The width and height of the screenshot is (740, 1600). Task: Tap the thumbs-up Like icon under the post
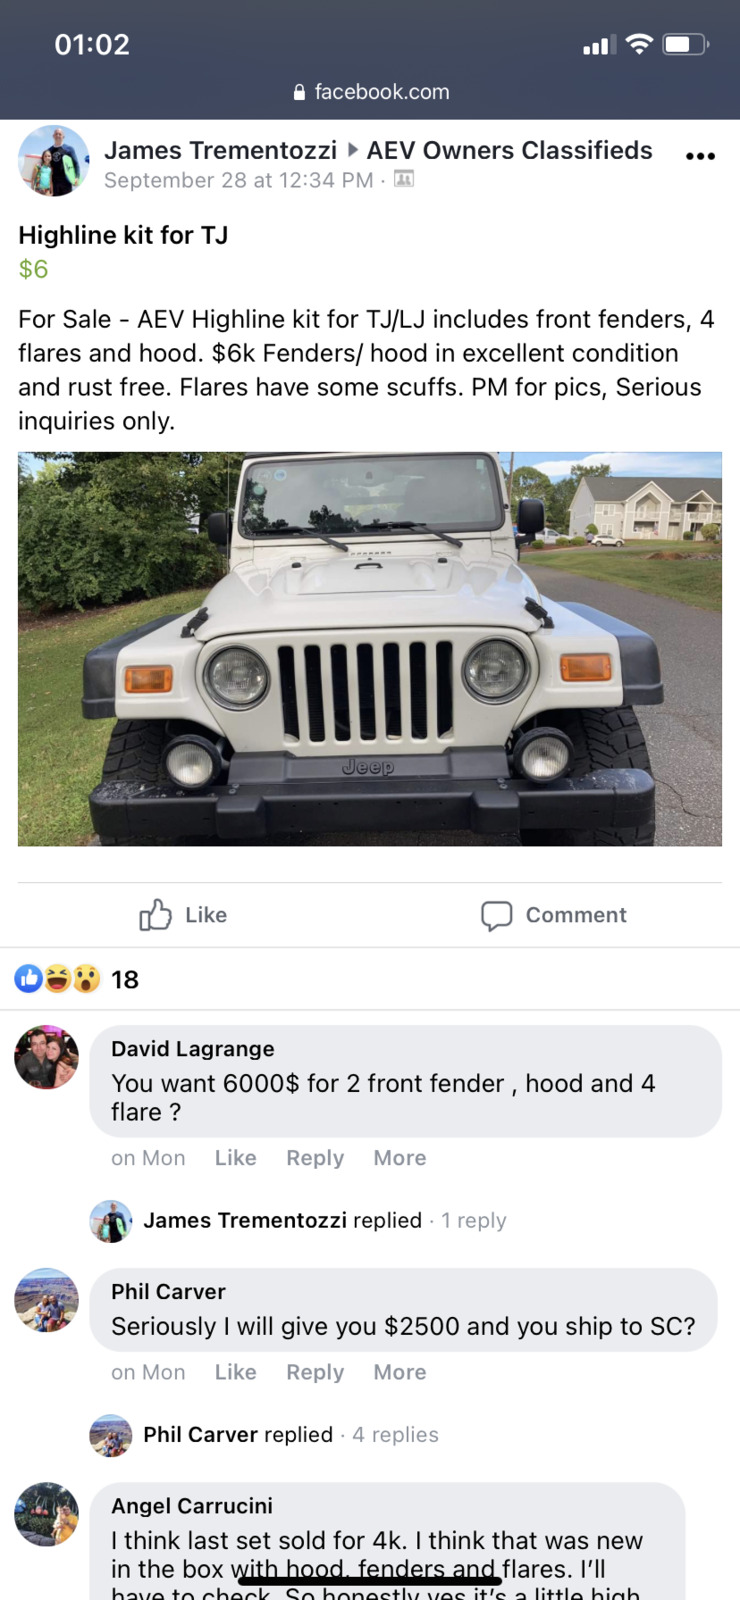(155, 914)
